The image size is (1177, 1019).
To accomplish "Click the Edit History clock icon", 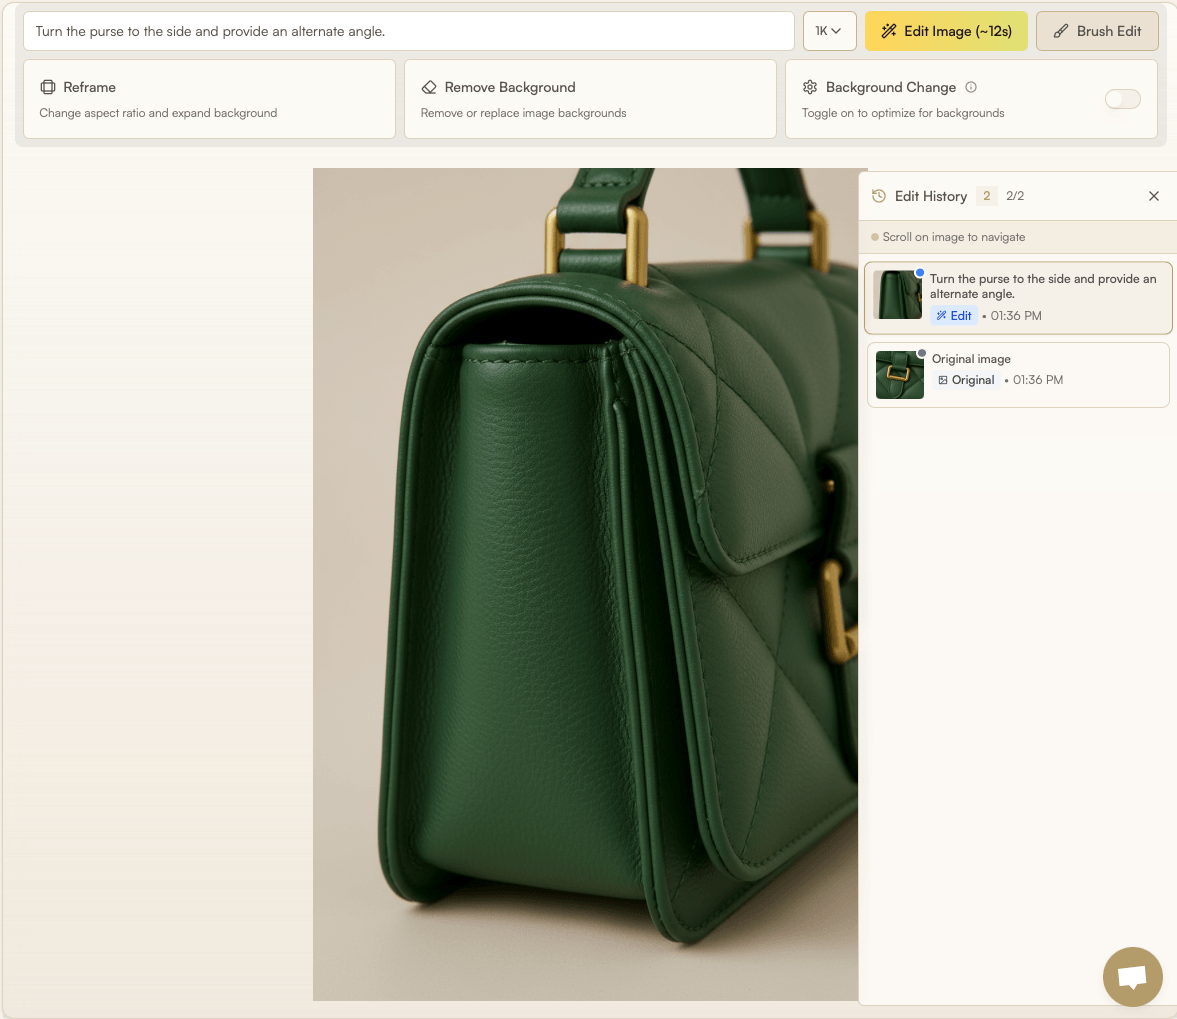I will [x=879, y=196].
